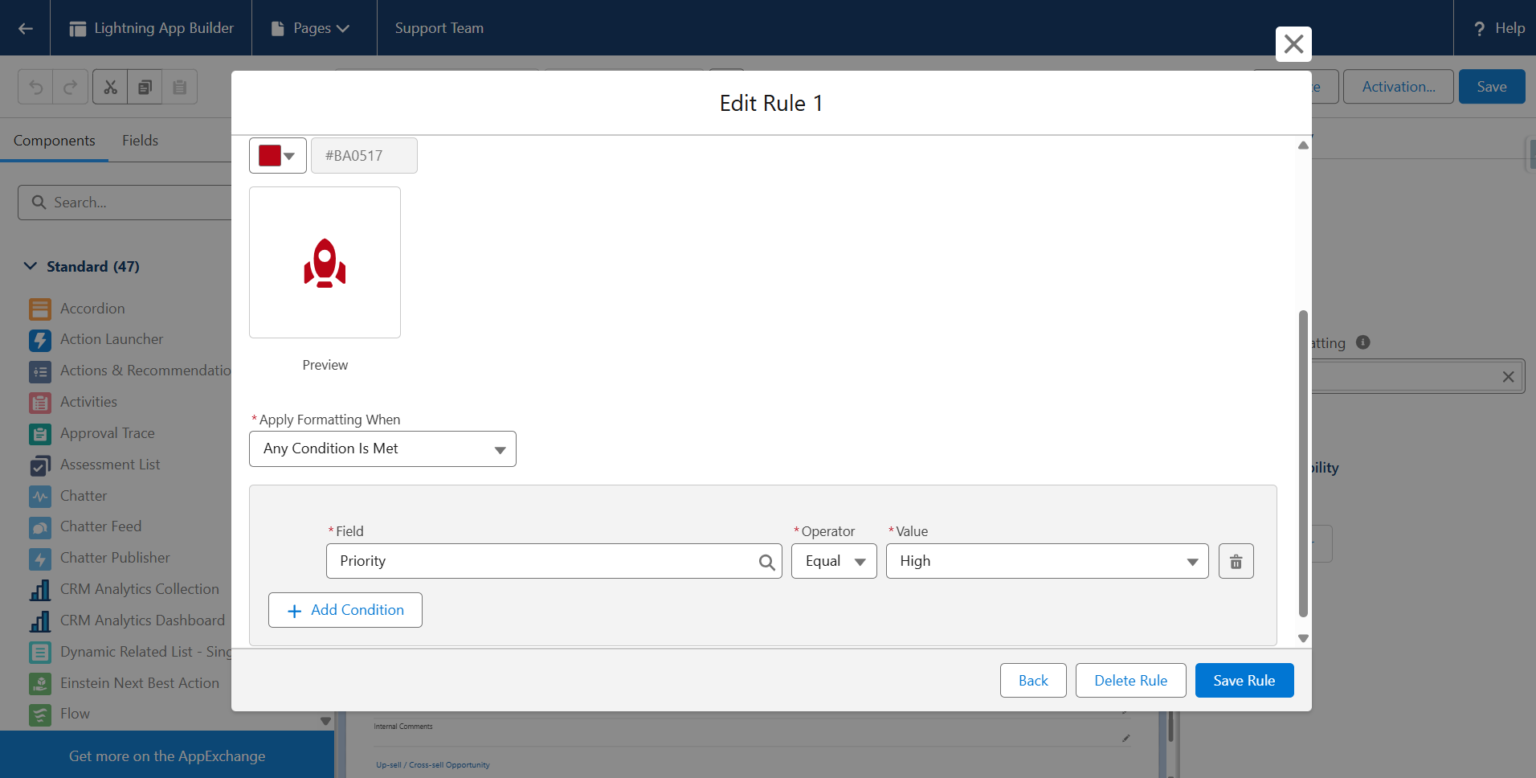This screenshot has height=778, width=1536.
Task: Click the #BA0517 hex value field
Action: (364, 155)
